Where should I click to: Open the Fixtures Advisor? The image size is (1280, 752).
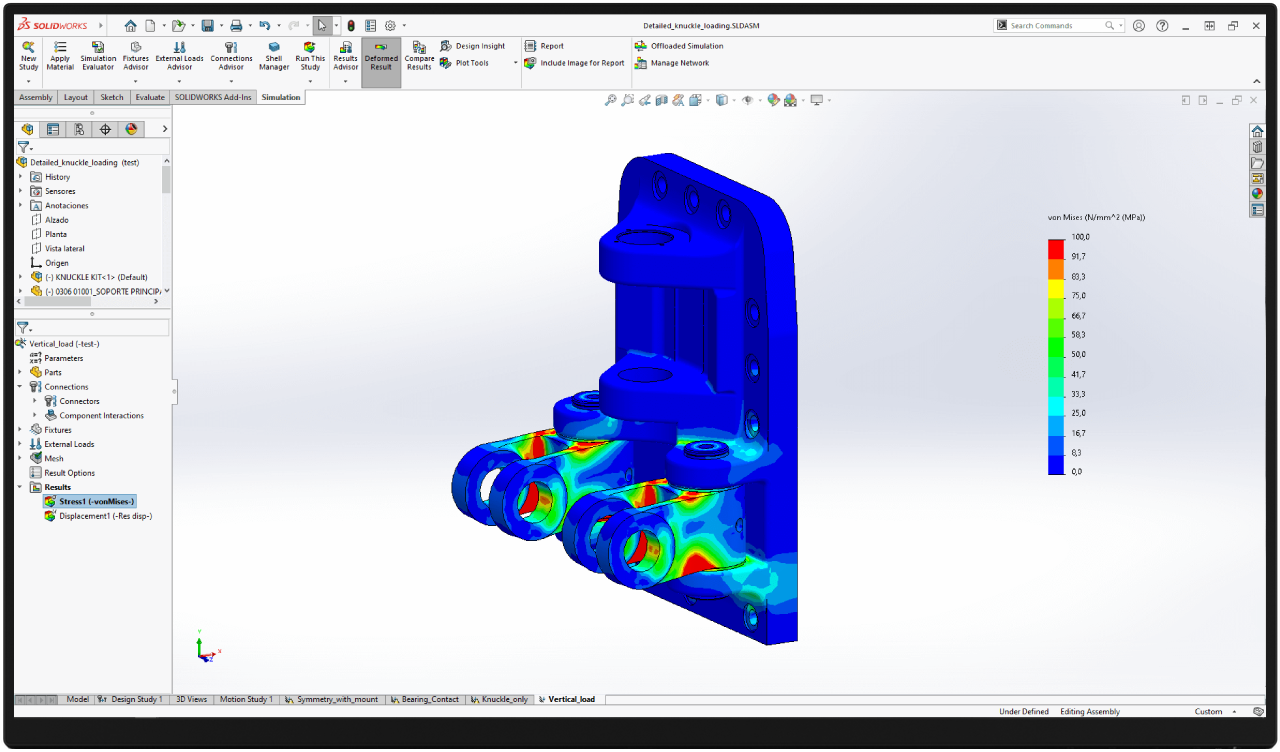pos(136,56)
